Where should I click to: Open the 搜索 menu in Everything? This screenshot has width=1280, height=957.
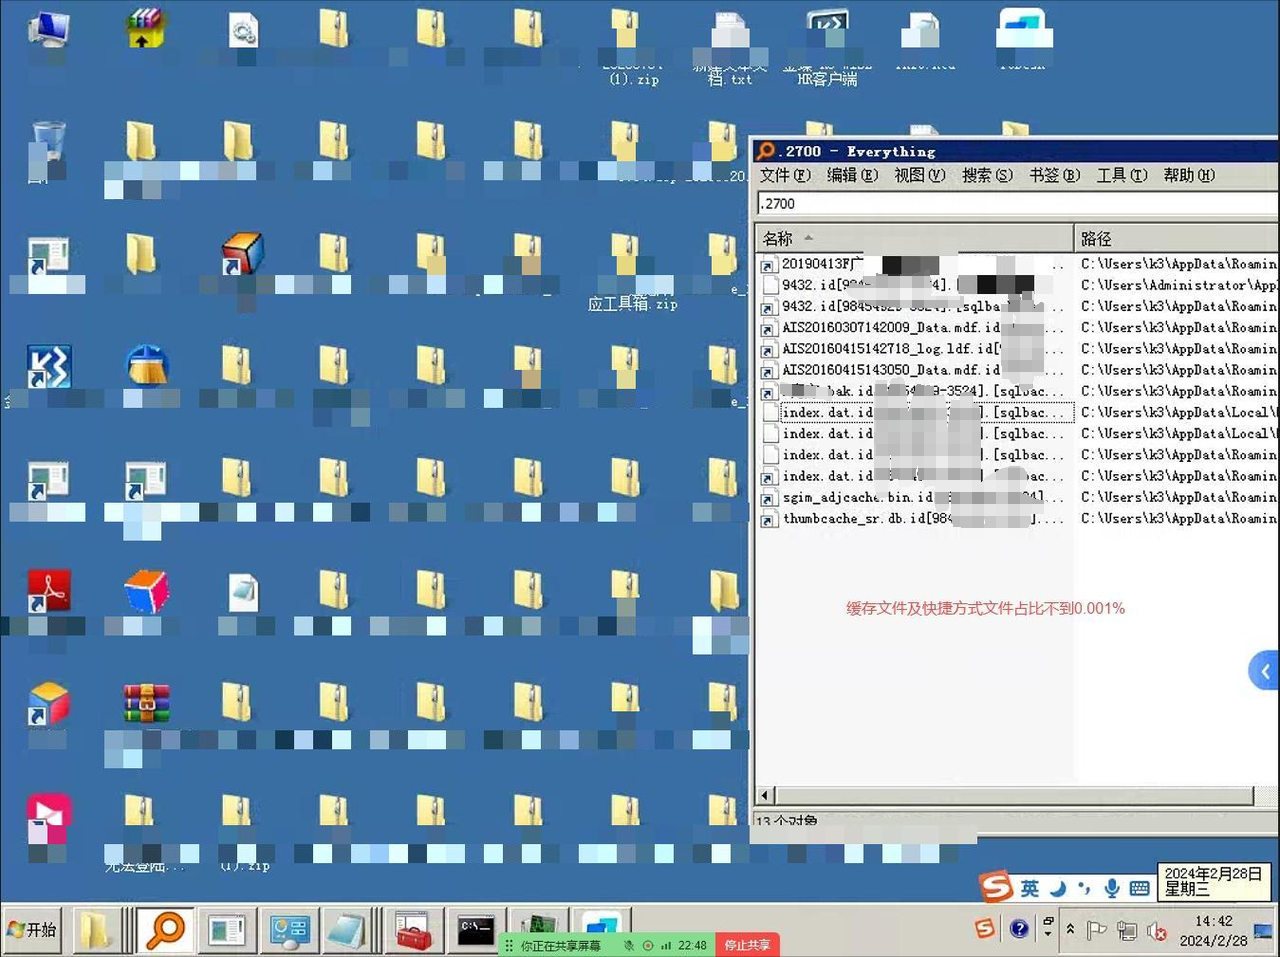coord(986,175)
